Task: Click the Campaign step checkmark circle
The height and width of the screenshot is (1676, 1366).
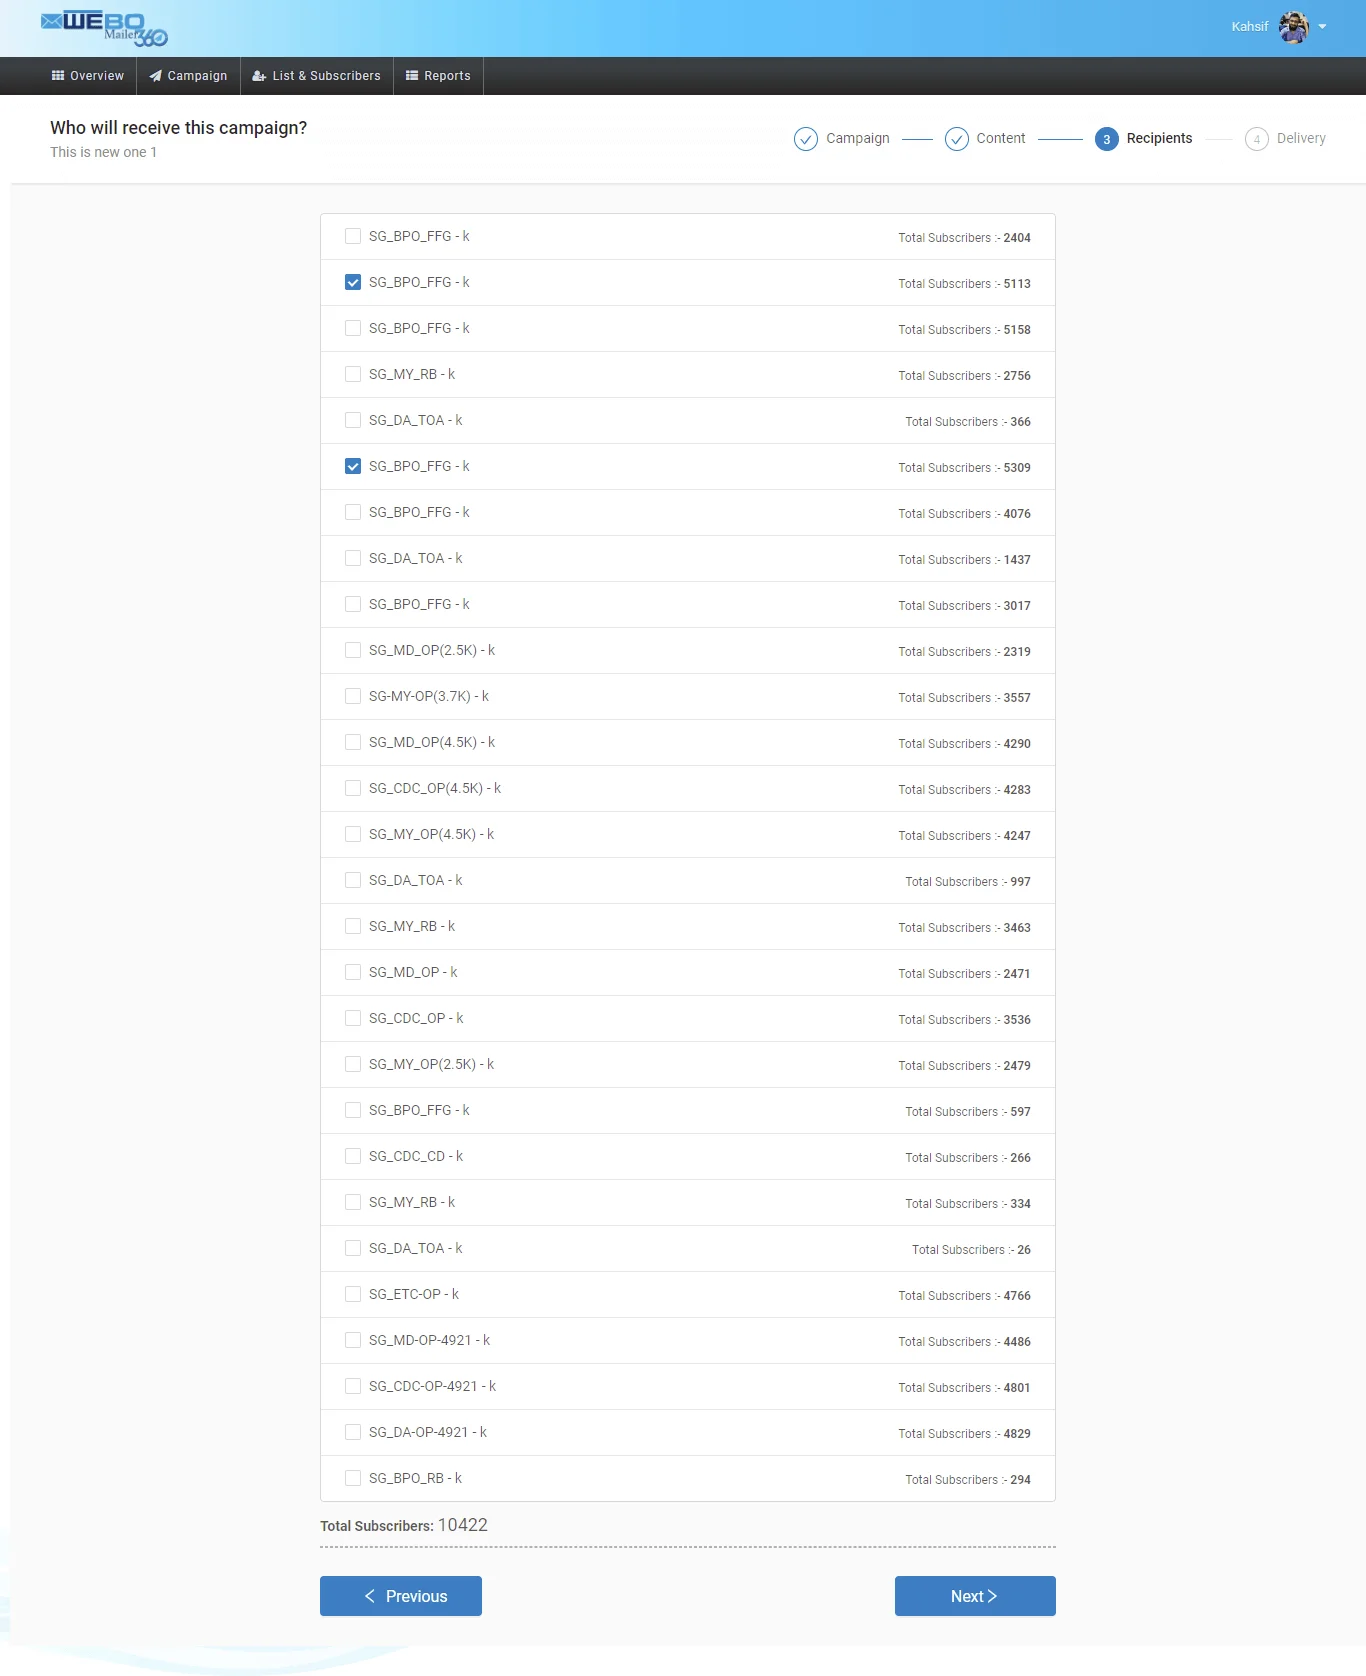Action: click(x=806, y=139)
